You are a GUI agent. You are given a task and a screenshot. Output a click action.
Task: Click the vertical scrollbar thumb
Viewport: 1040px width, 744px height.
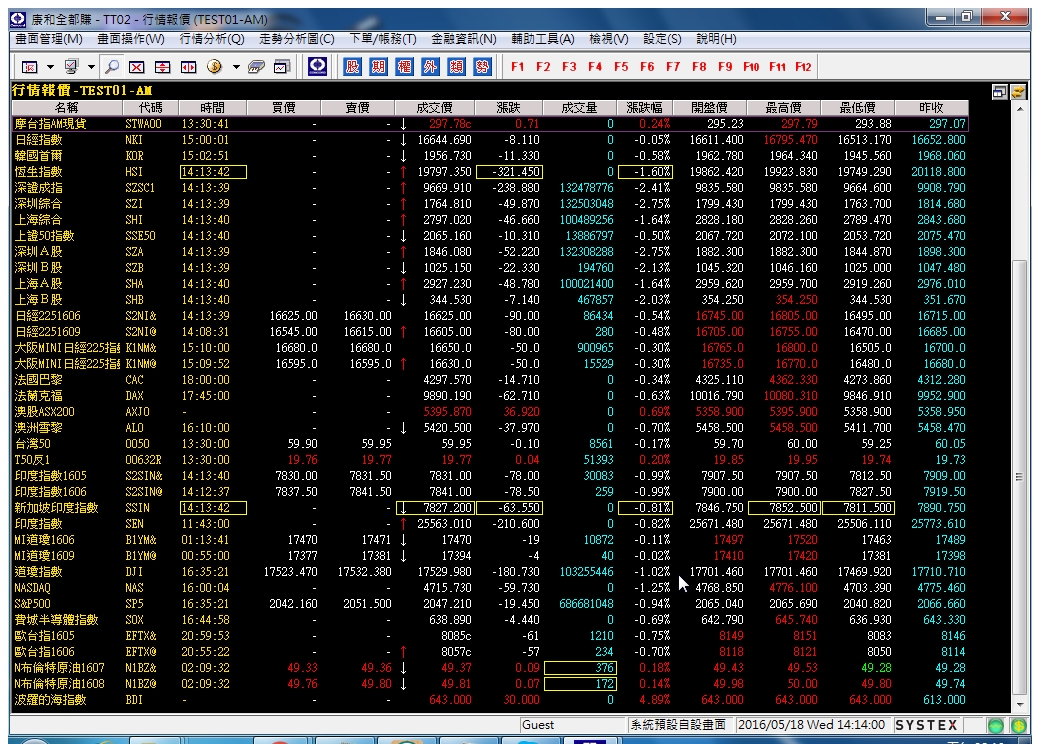[x=1019, y=477]
